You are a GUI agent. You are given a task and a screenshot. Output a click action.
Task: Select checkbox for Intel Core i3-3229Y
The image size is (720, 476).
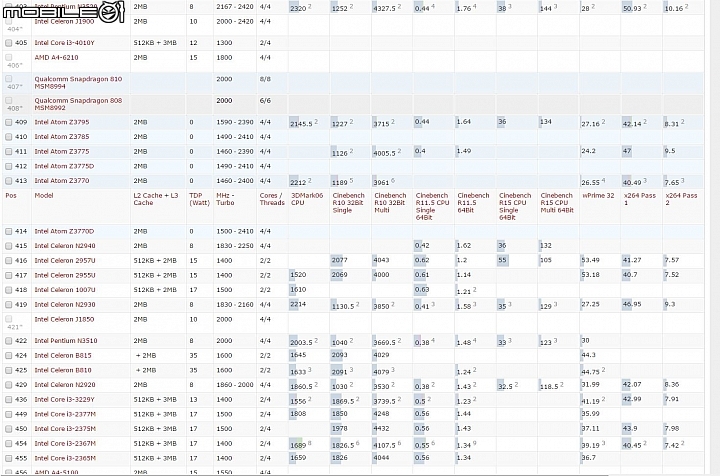tap(8, 399)
